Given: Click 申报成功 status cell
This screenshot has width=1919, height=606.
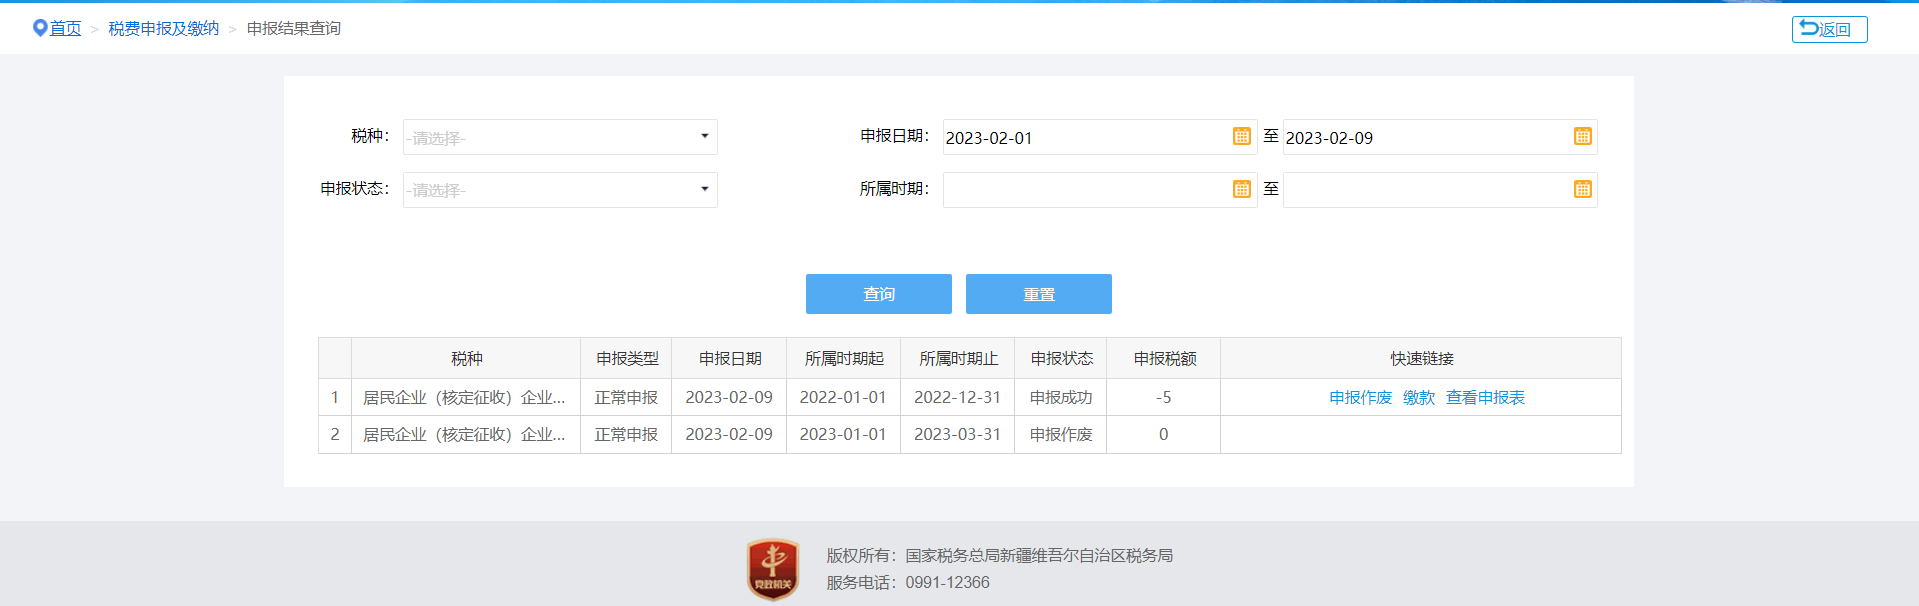Looking at the screenshot, I should click(1061, 398).
